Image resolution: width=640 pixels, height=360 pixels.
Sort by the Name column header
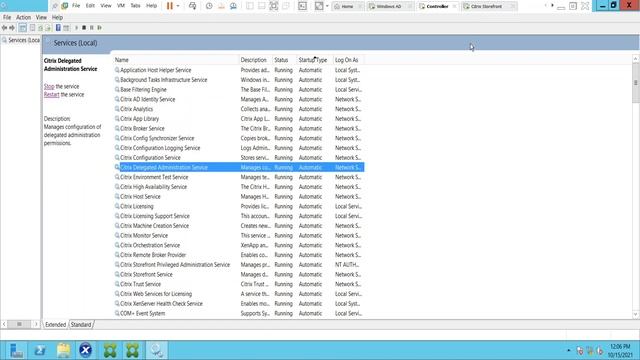click(x=176, y=60)
